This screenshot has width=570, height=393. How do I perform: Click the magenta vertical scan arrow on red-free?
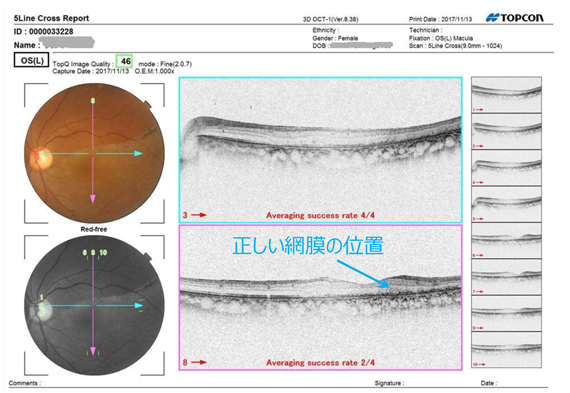pyautogui.click(x=93, y=305)
